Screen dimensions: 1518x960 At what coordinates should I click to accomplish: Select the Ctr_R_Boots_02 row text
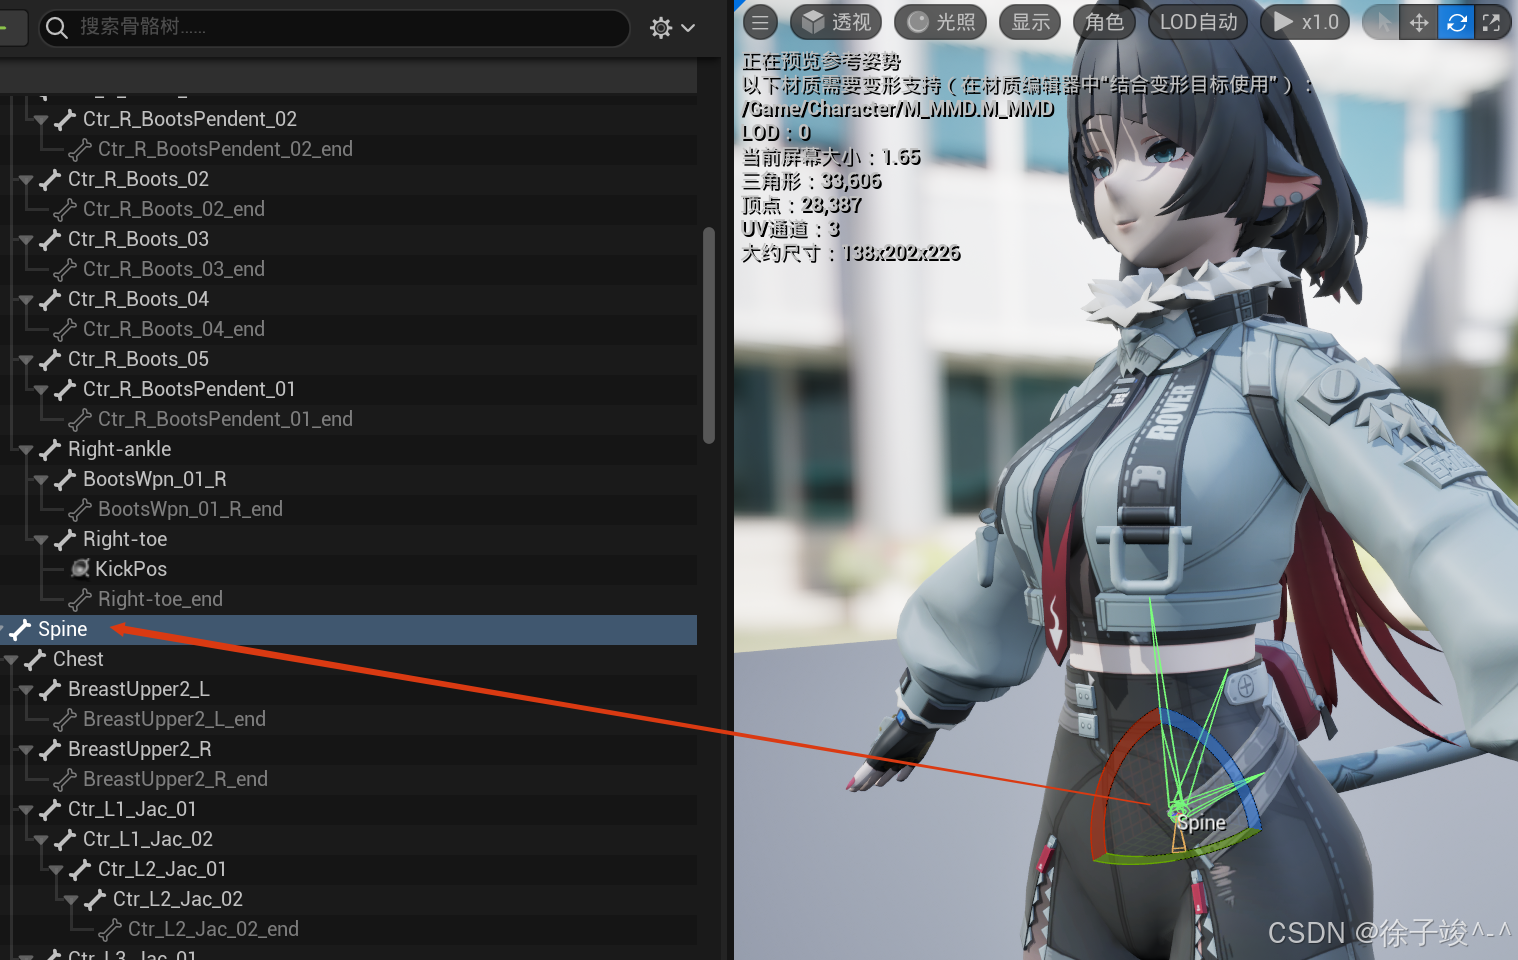(x=138, y=179)
